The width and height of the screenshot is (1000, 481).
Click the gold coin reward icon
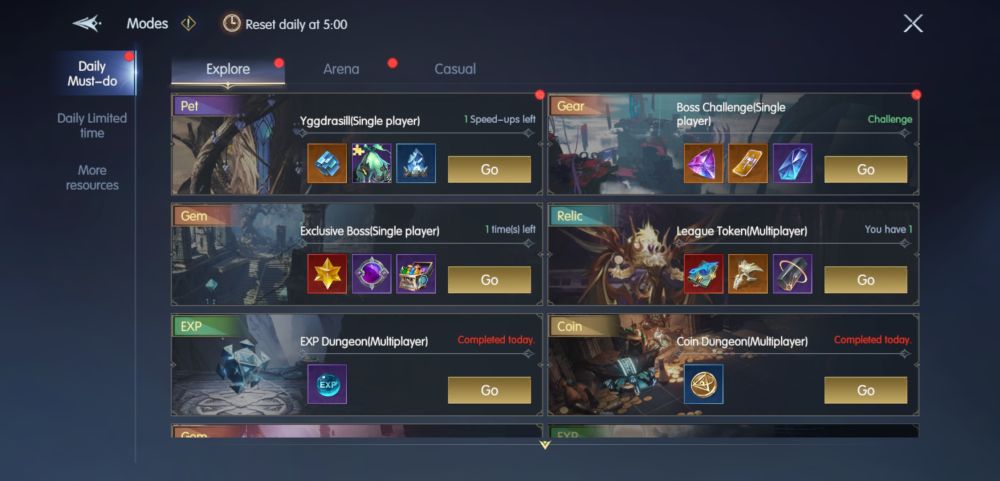click(703, 384)
